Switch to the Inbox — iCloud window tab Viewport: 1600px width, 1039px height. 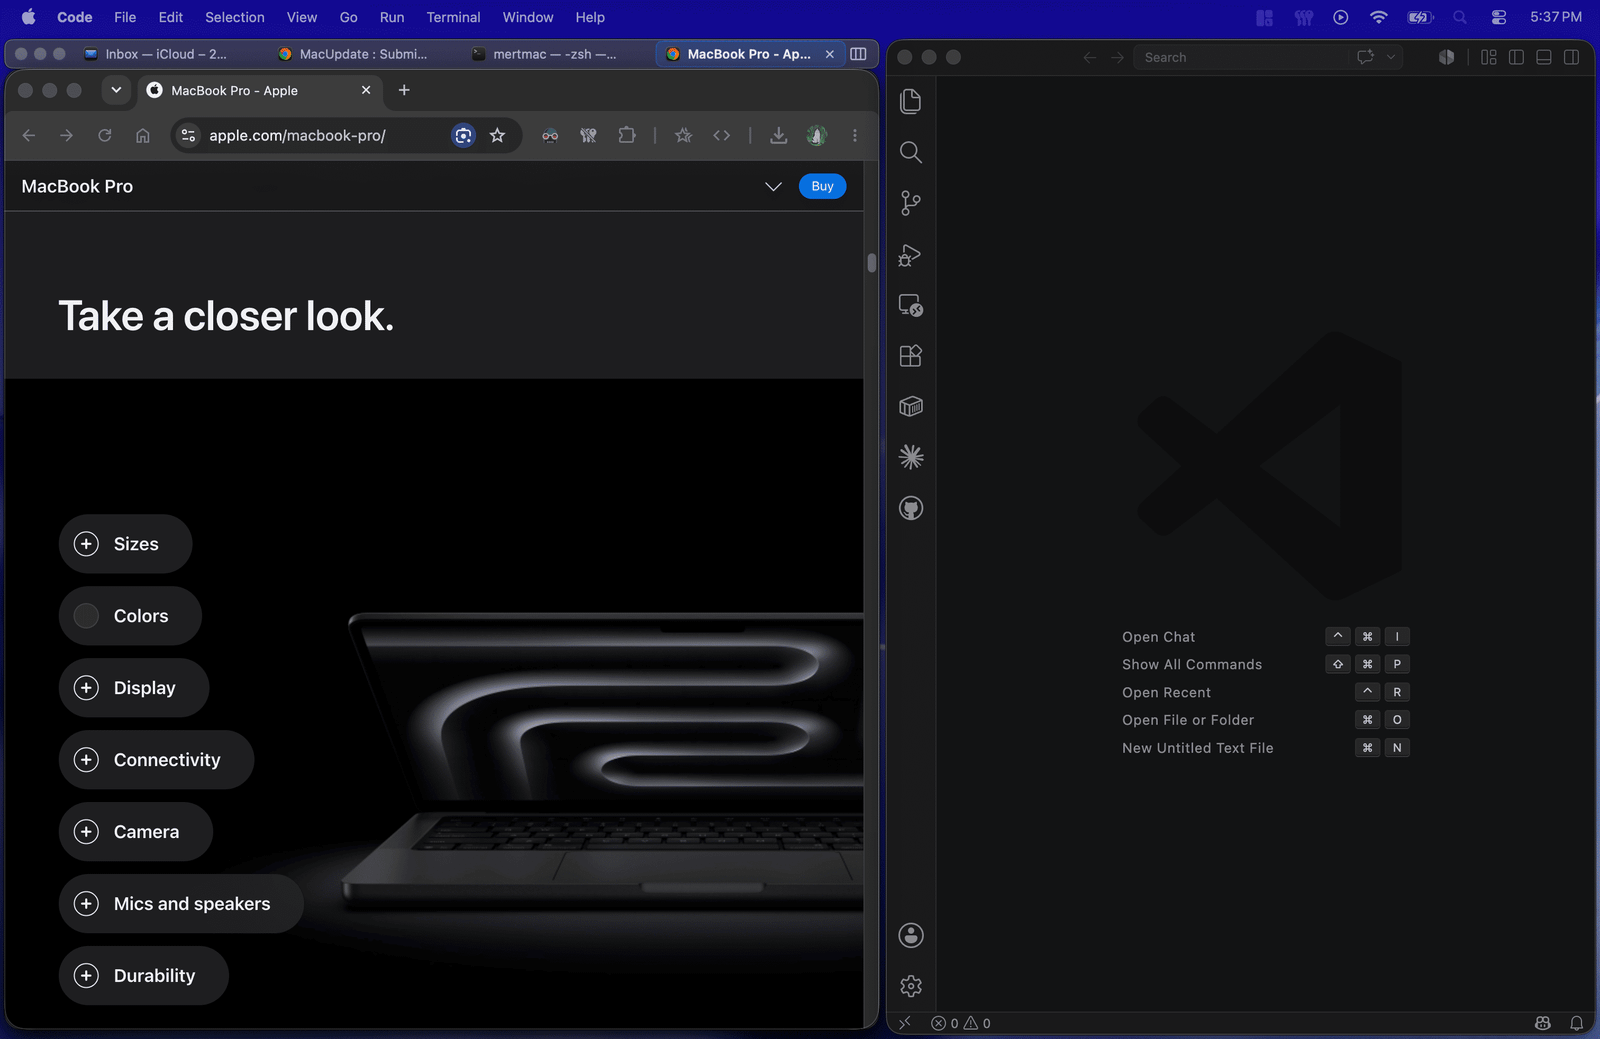155,54
